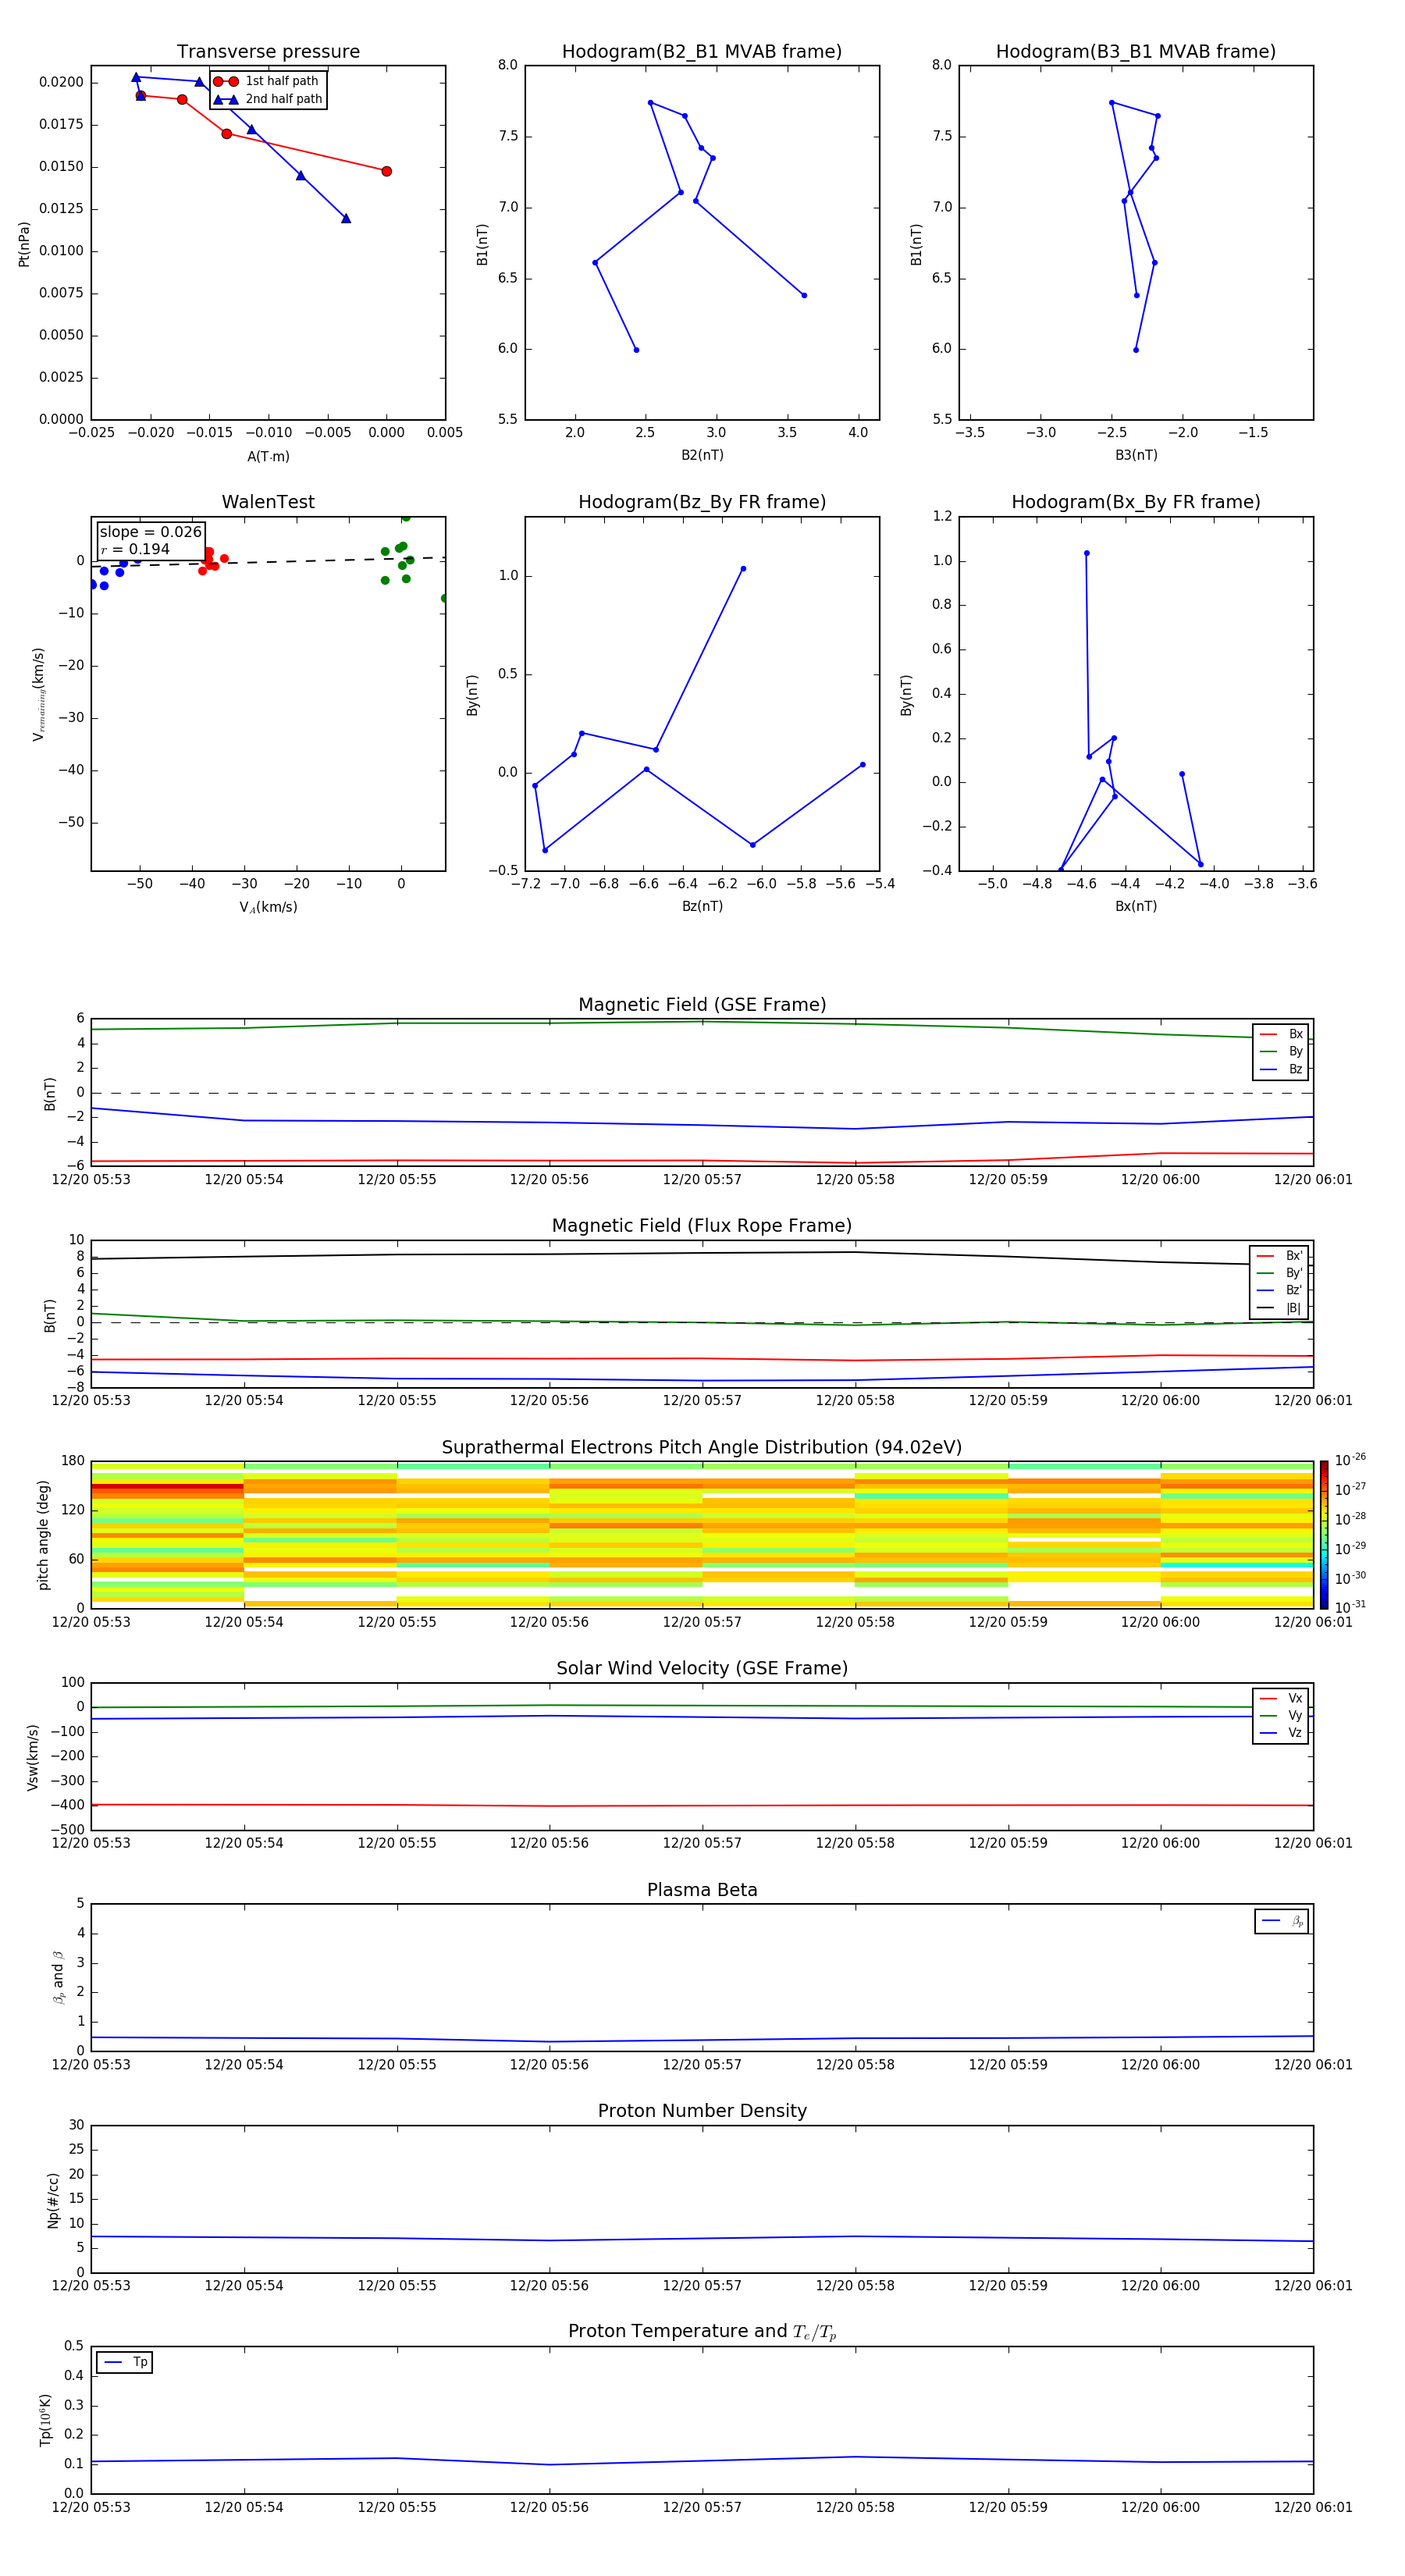The image size is (1405, 2576).
Task: Click the 'A(T·m)' x-axis label
Action: tap(268, 456)
